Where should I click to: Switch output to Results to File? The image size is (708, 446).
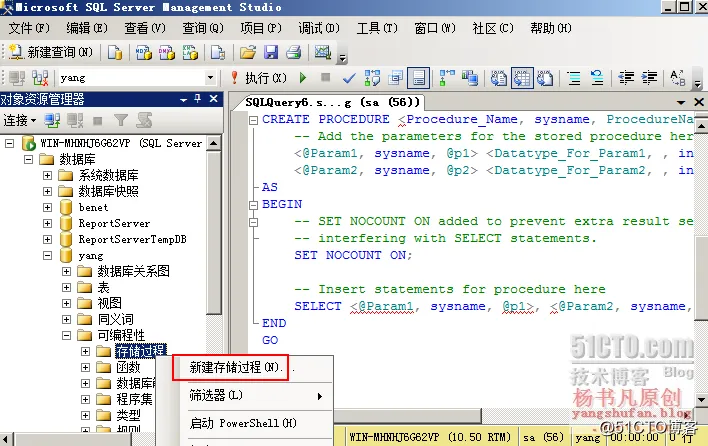tap(545, 78)
